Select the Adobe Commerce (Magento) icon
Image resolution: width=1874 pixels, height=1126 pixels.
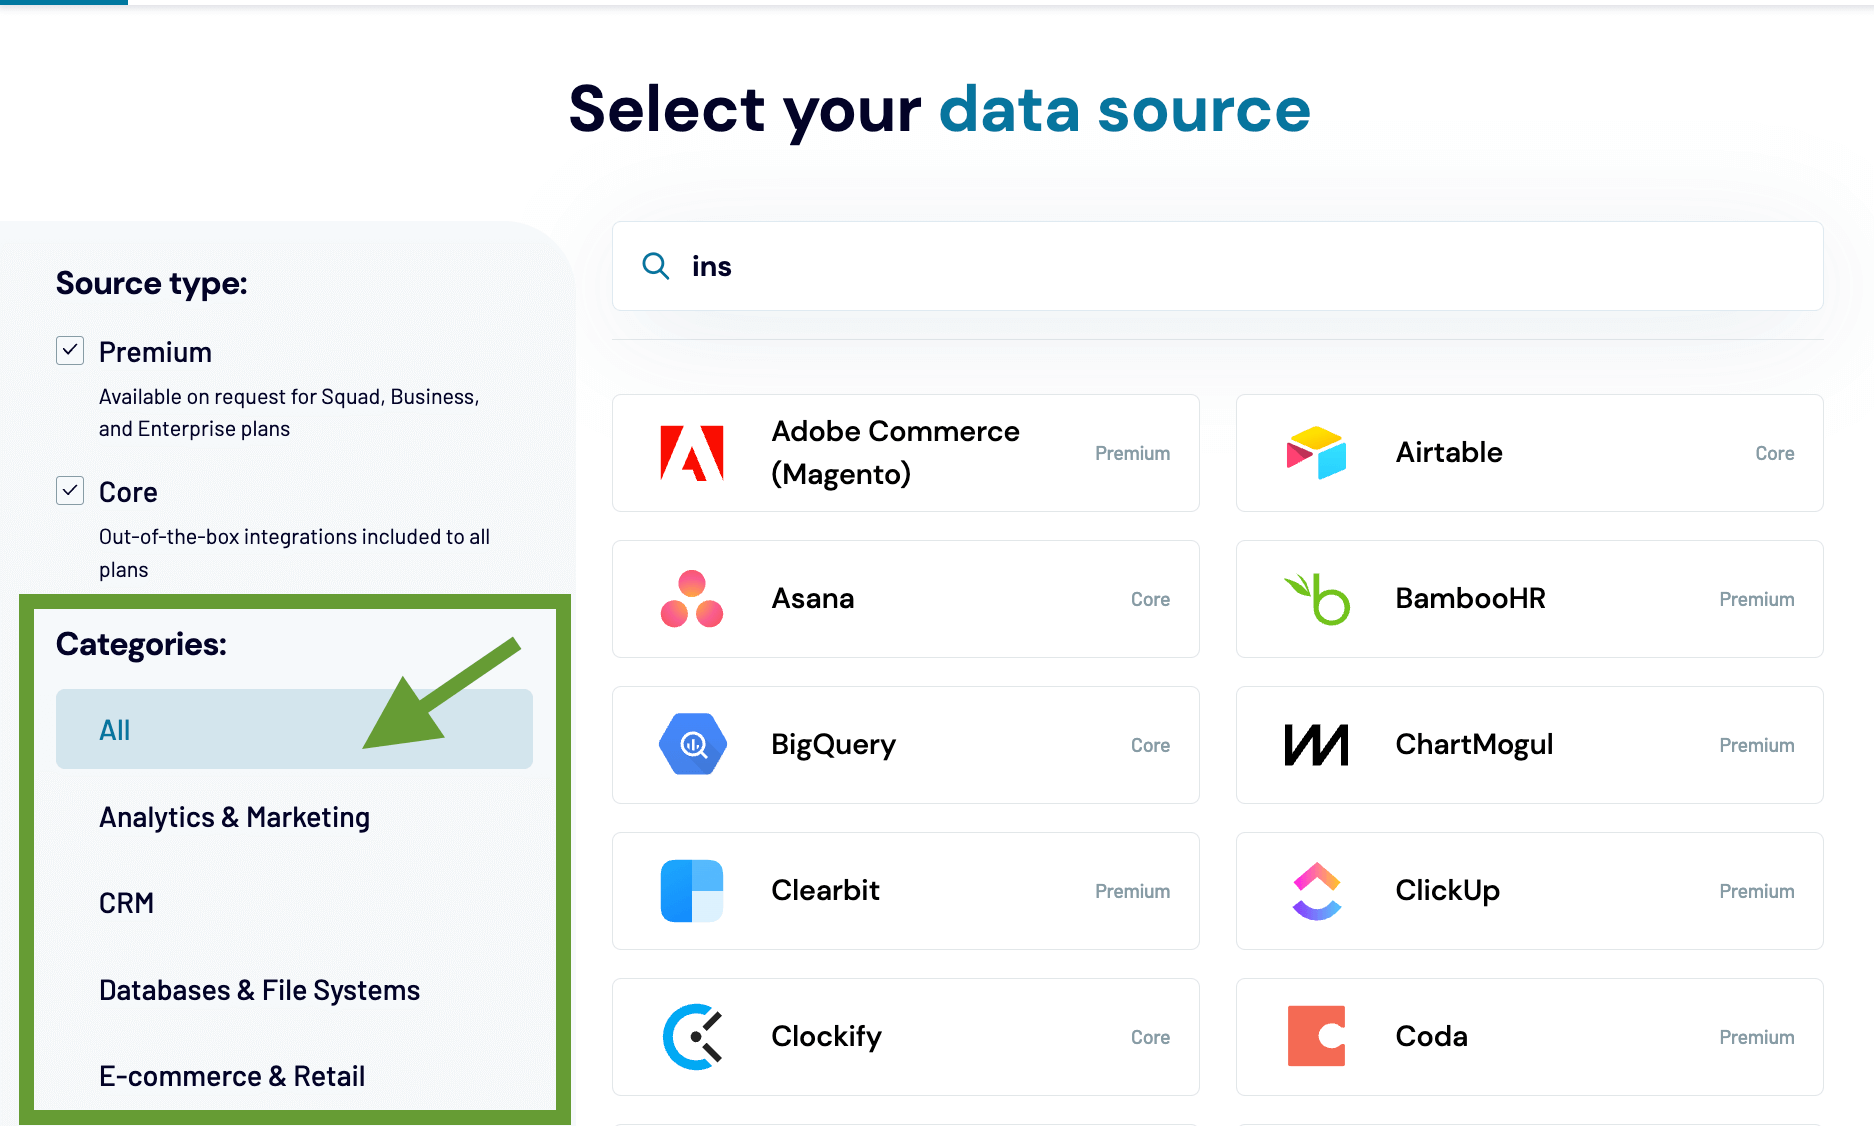(691, 453)
